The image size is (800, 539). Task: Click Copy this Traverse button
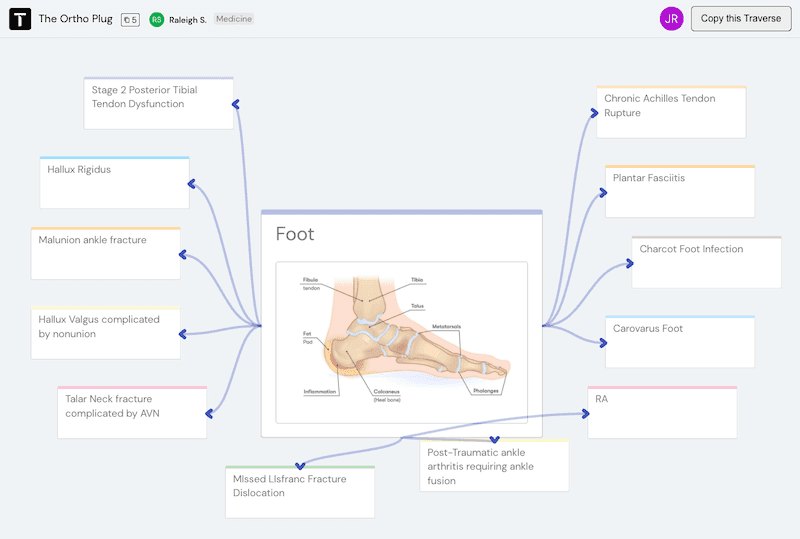tap(741, 18)
